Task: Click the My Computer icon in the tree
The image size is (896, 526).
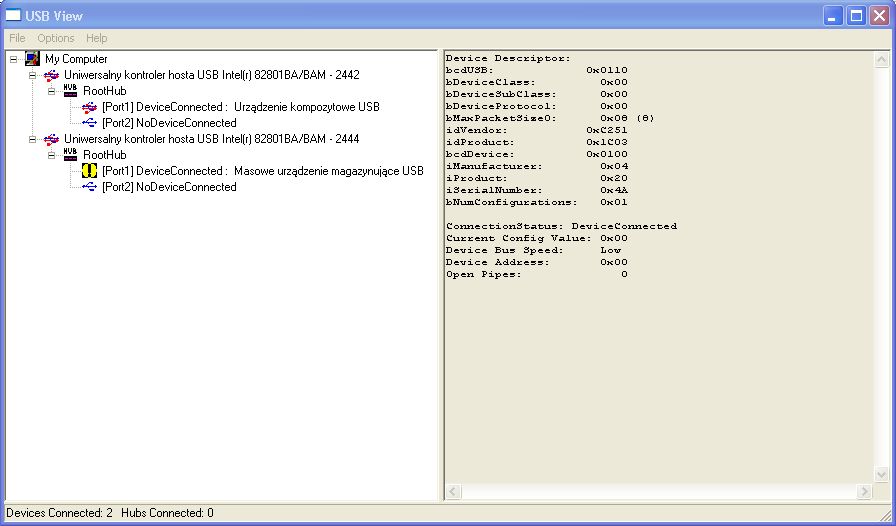Action: coord(32,58)
